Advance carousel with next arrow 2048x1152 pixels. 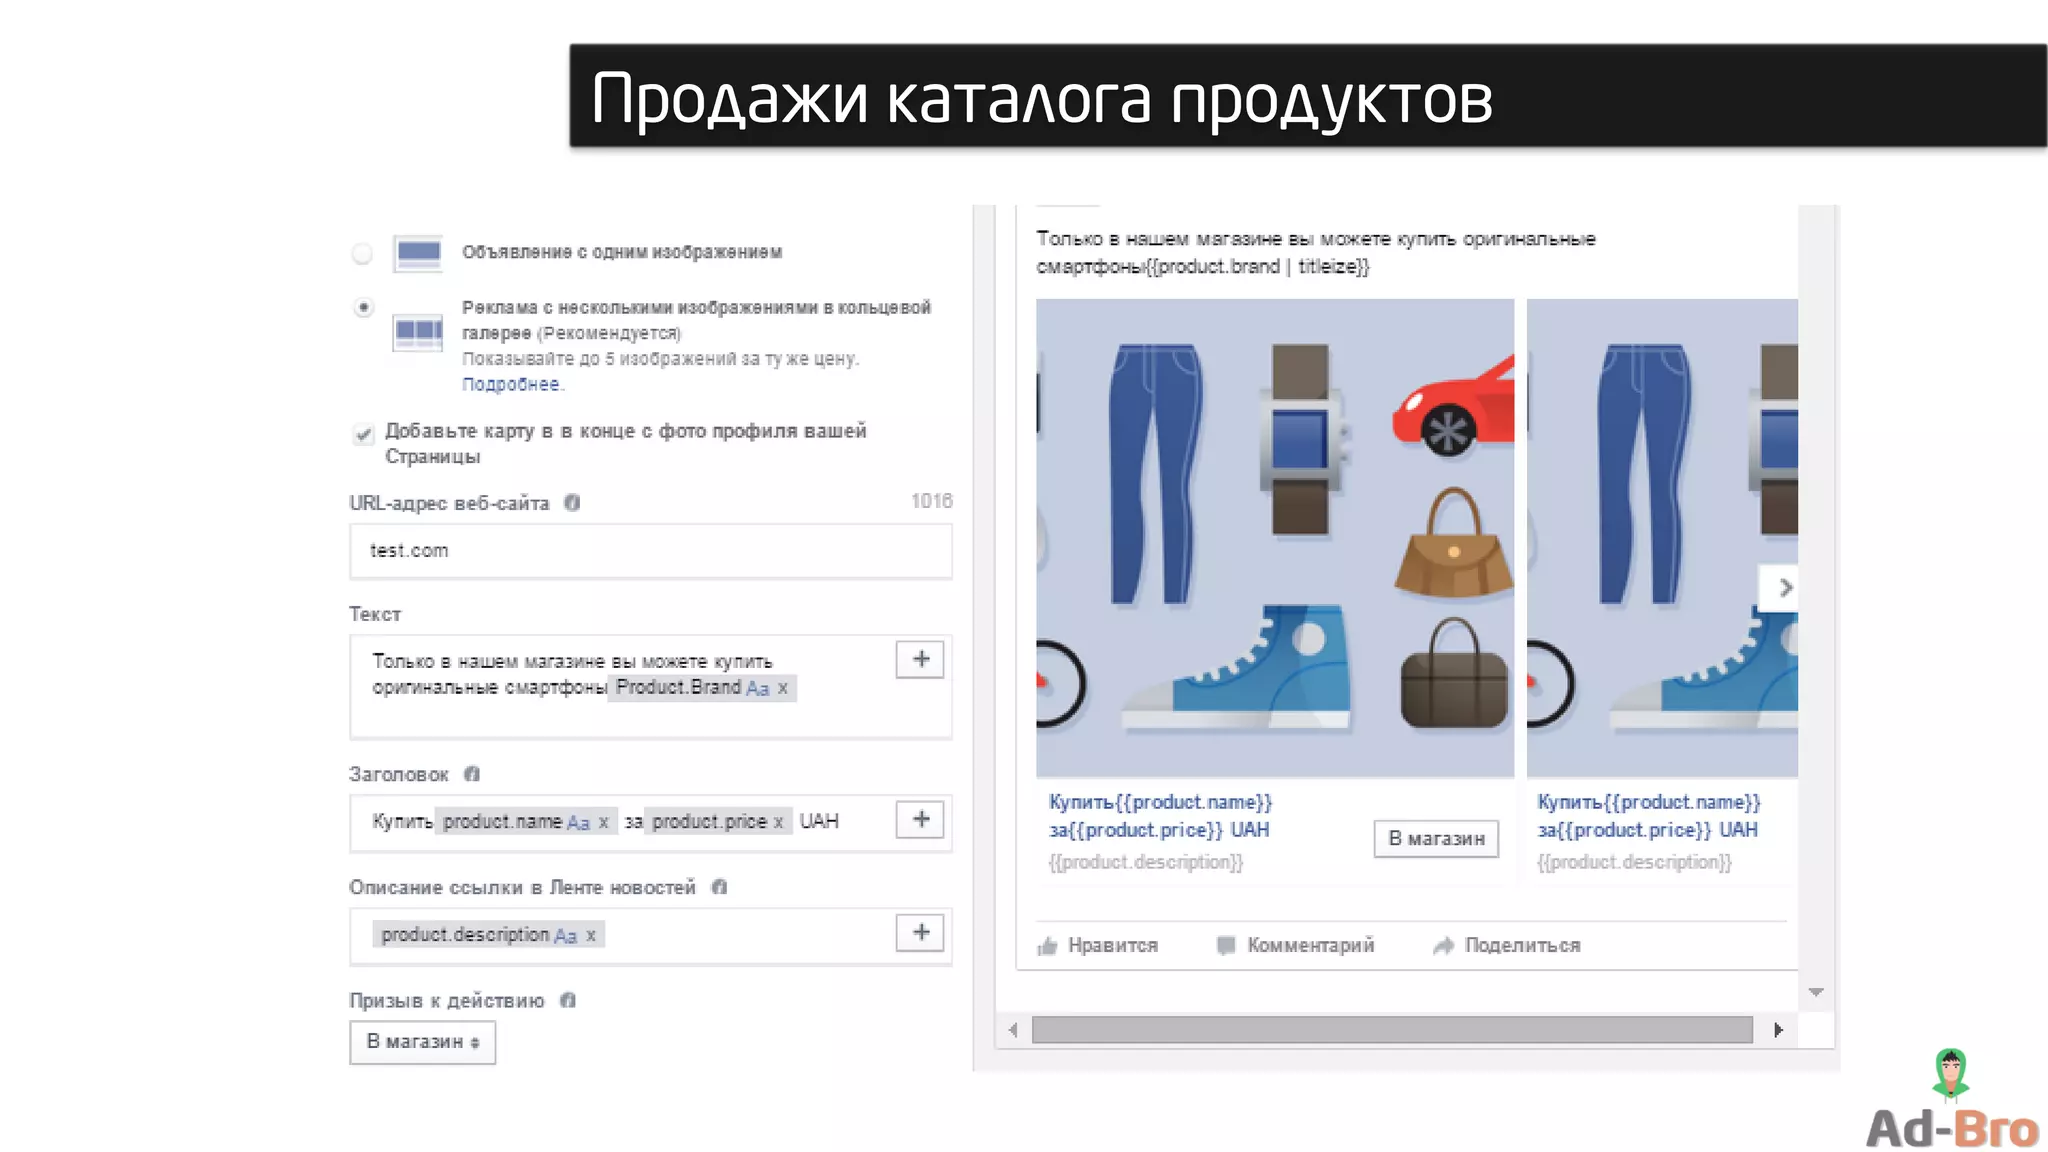click(1779, 588)
